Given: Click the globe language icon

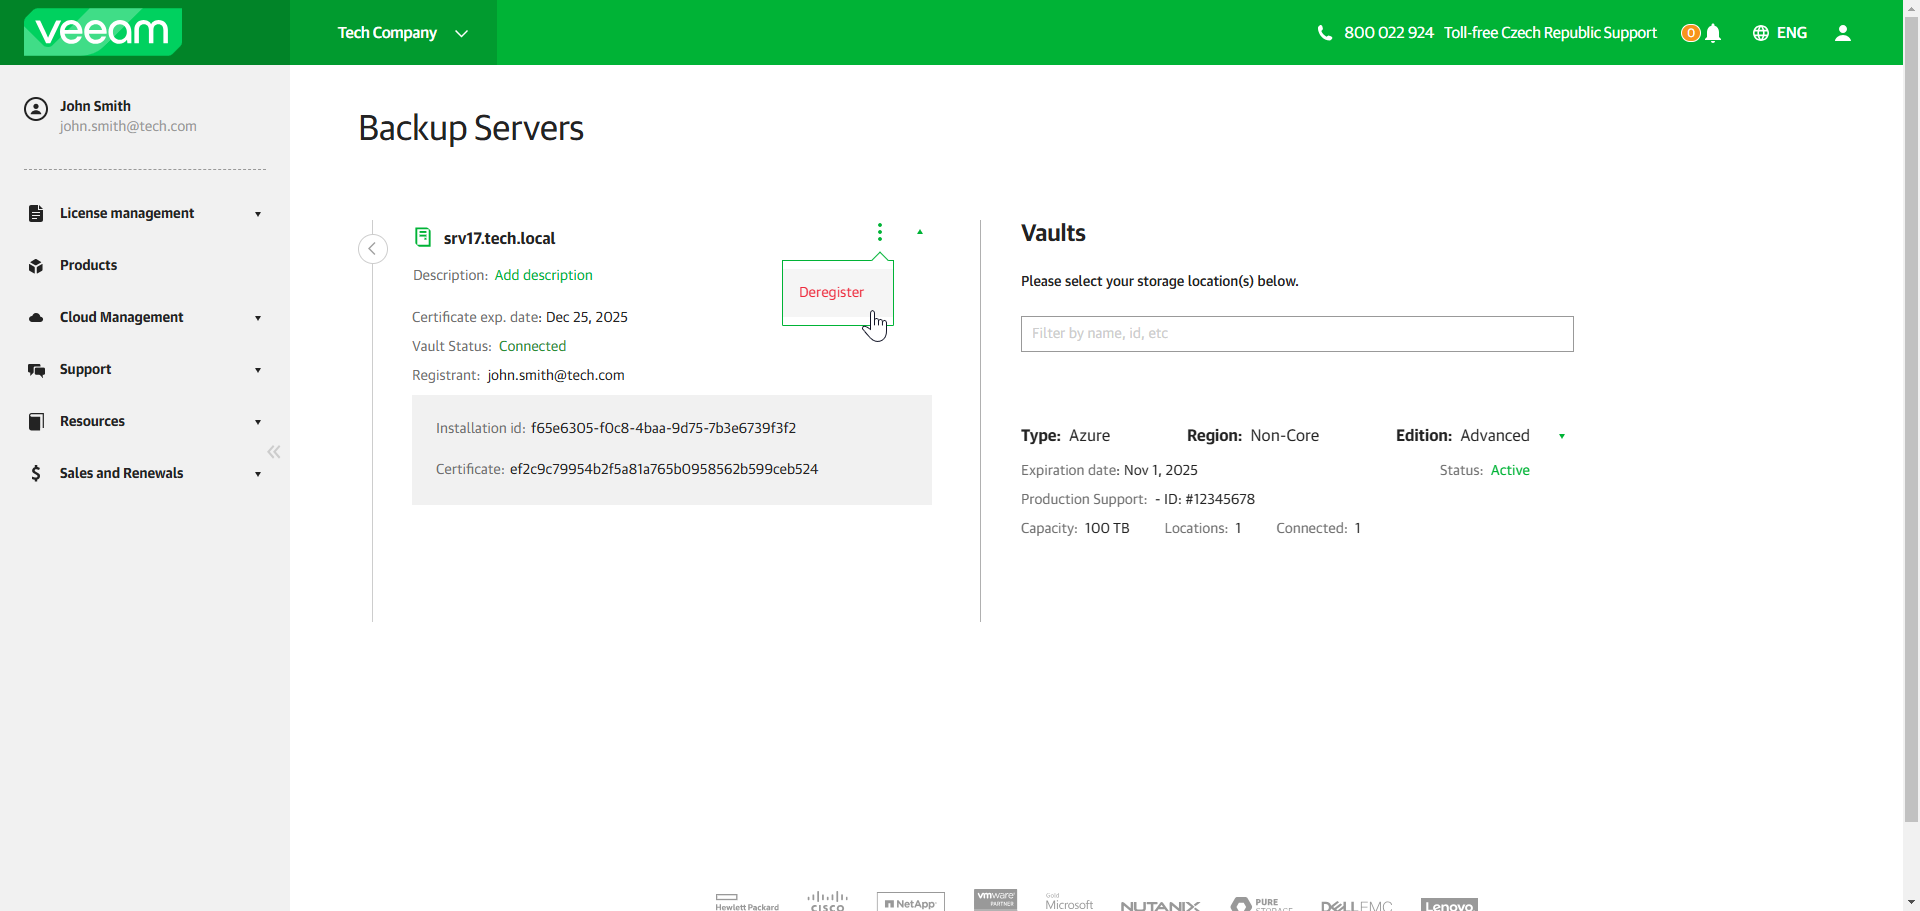Looking at the screenshot, I should (x=1761, y=33).
